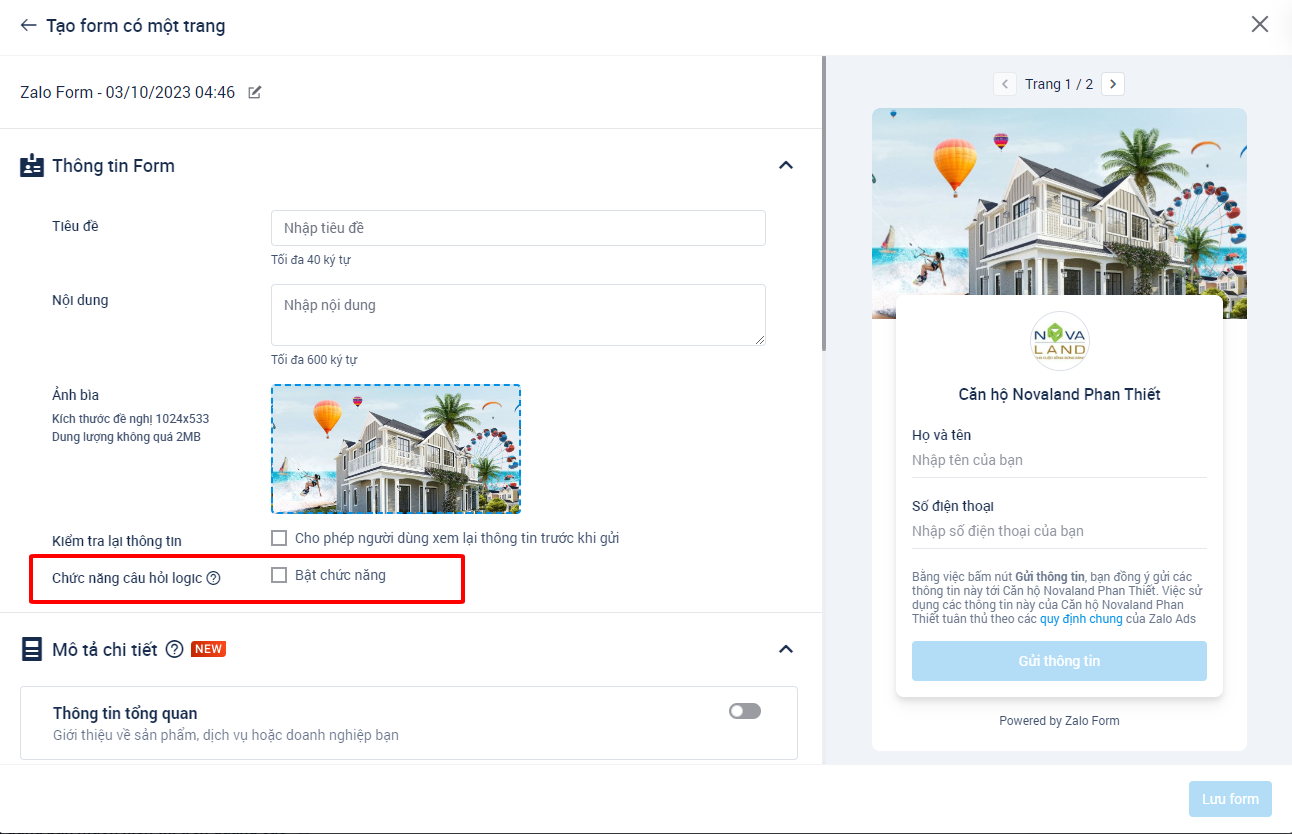Go to previous preview page with left arrow
Image resolution: width=1292 pixels, height=834 pixels.
point(1005,84)
